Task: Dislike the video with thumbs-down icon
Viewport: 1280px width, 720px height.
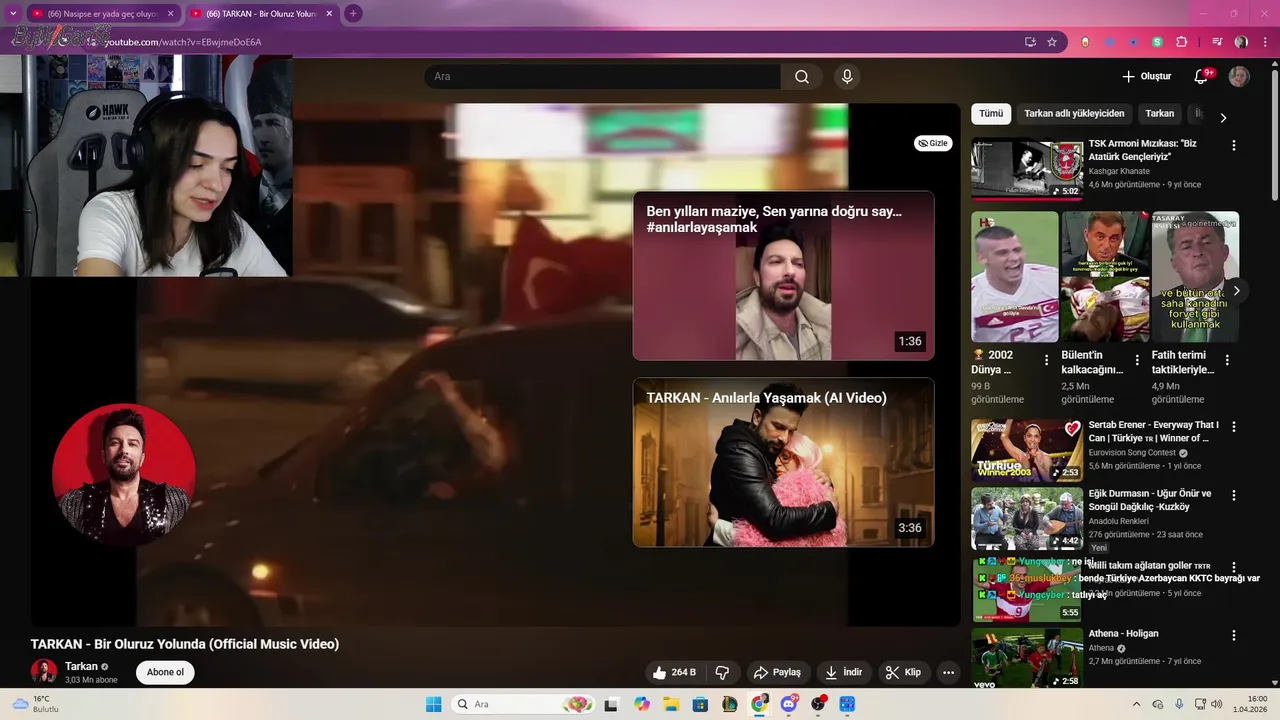Action: pyautogui.click(x=722, y=672)
